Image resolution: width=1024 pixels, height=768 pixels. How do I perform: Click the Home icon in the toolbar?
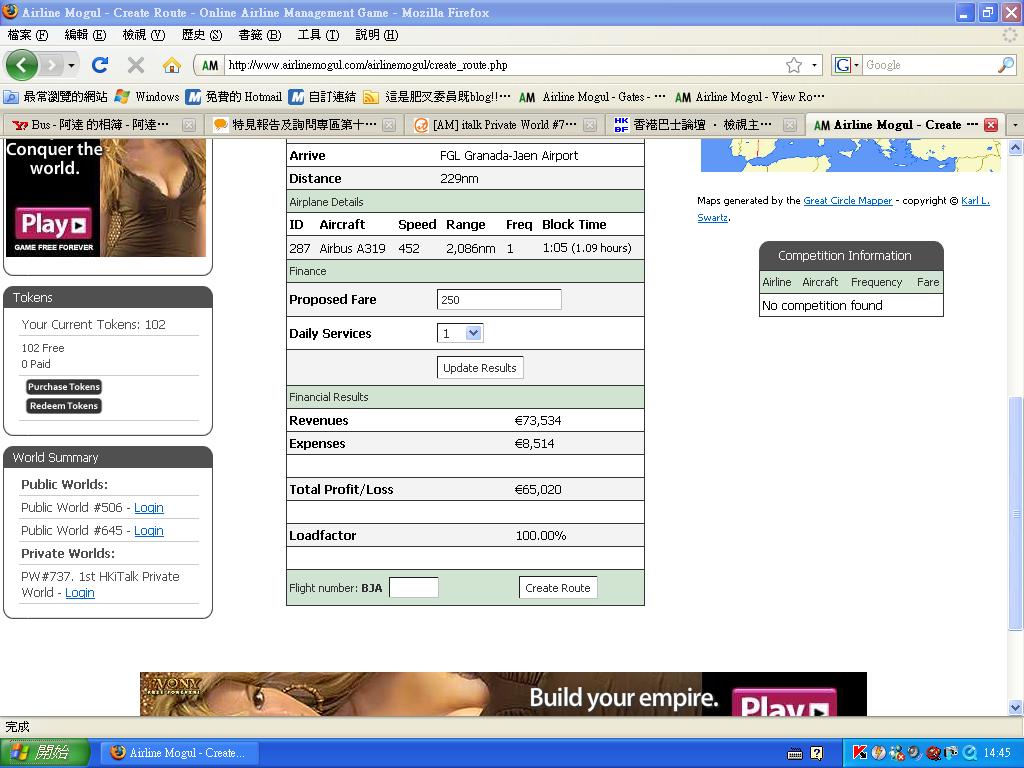pyautogui.click(x=172, y=65)
